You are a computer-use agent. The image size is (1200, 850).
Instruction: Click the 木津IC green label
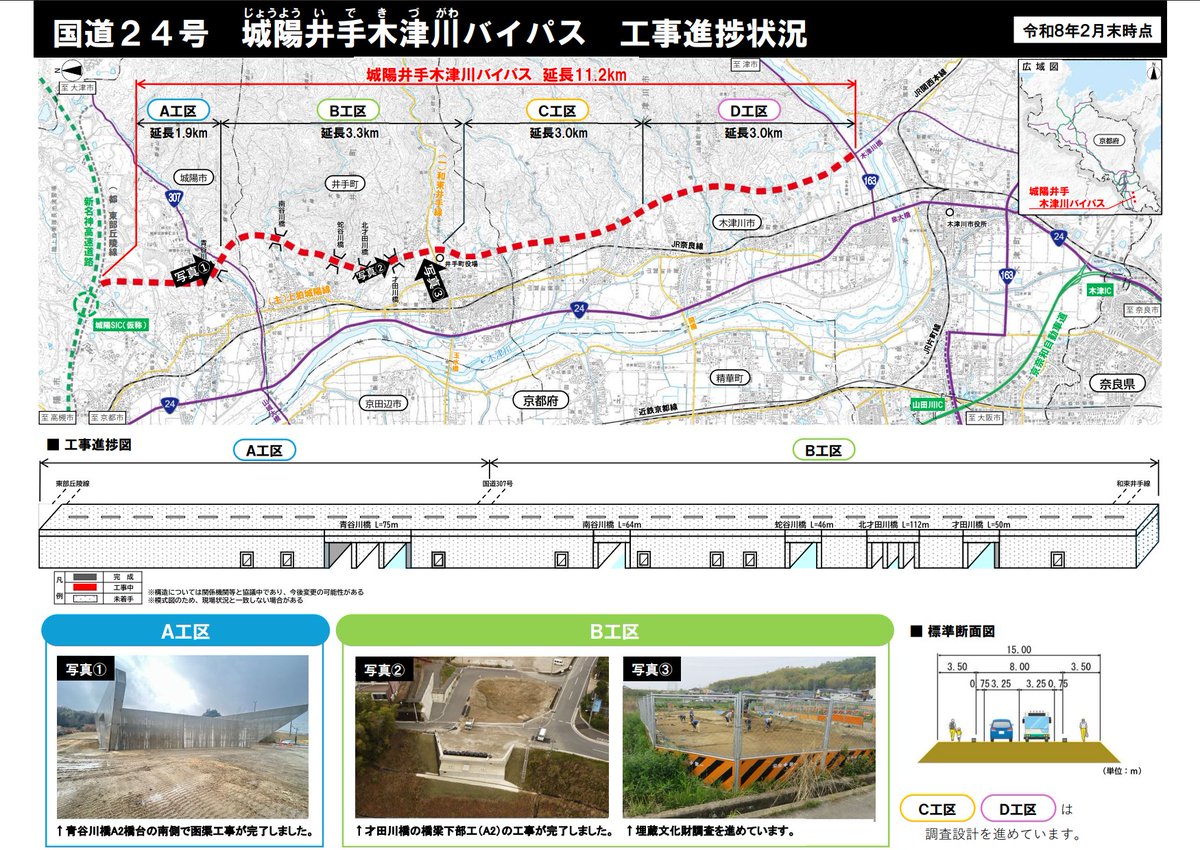[1101, 289]
